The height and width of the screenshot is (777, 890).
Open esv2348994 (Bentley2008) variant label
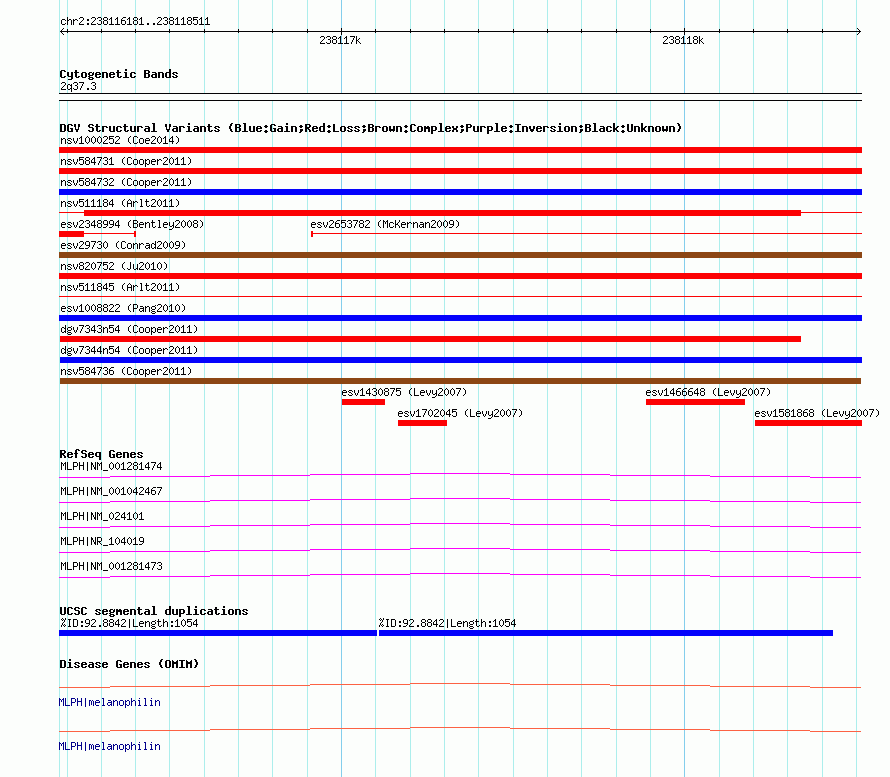coord(132,224)
